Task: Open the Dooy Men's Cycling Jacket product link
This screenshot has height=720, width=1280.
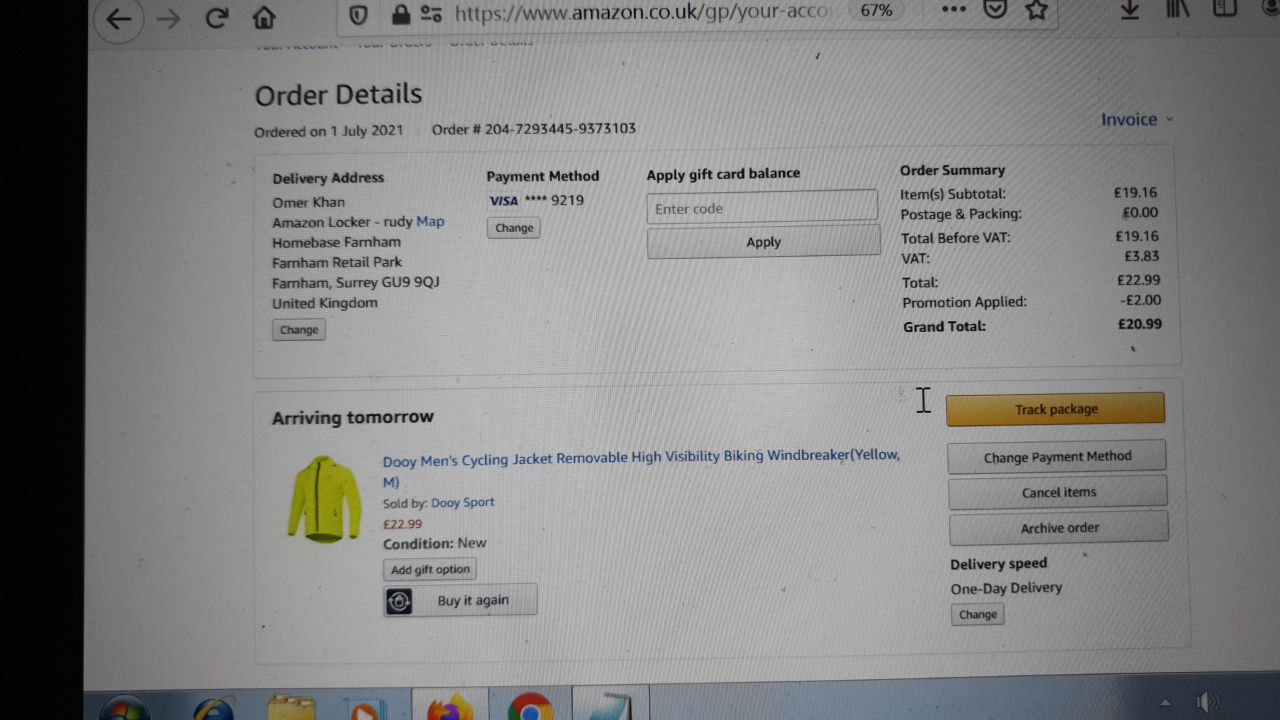Action: (x=641, y=468)
